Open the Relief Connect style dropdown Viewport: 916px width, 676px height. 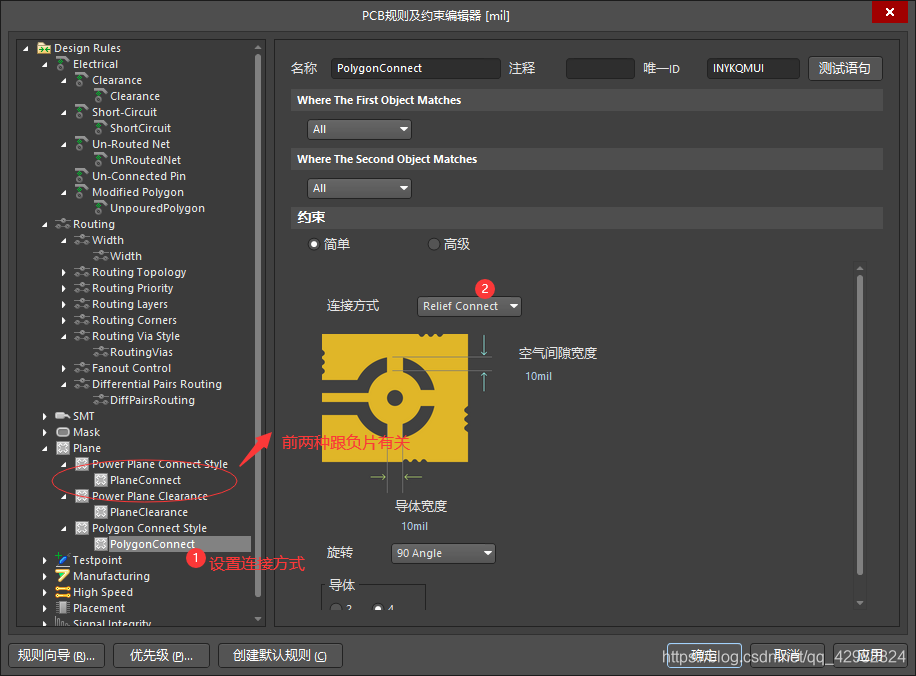point(469,306)
